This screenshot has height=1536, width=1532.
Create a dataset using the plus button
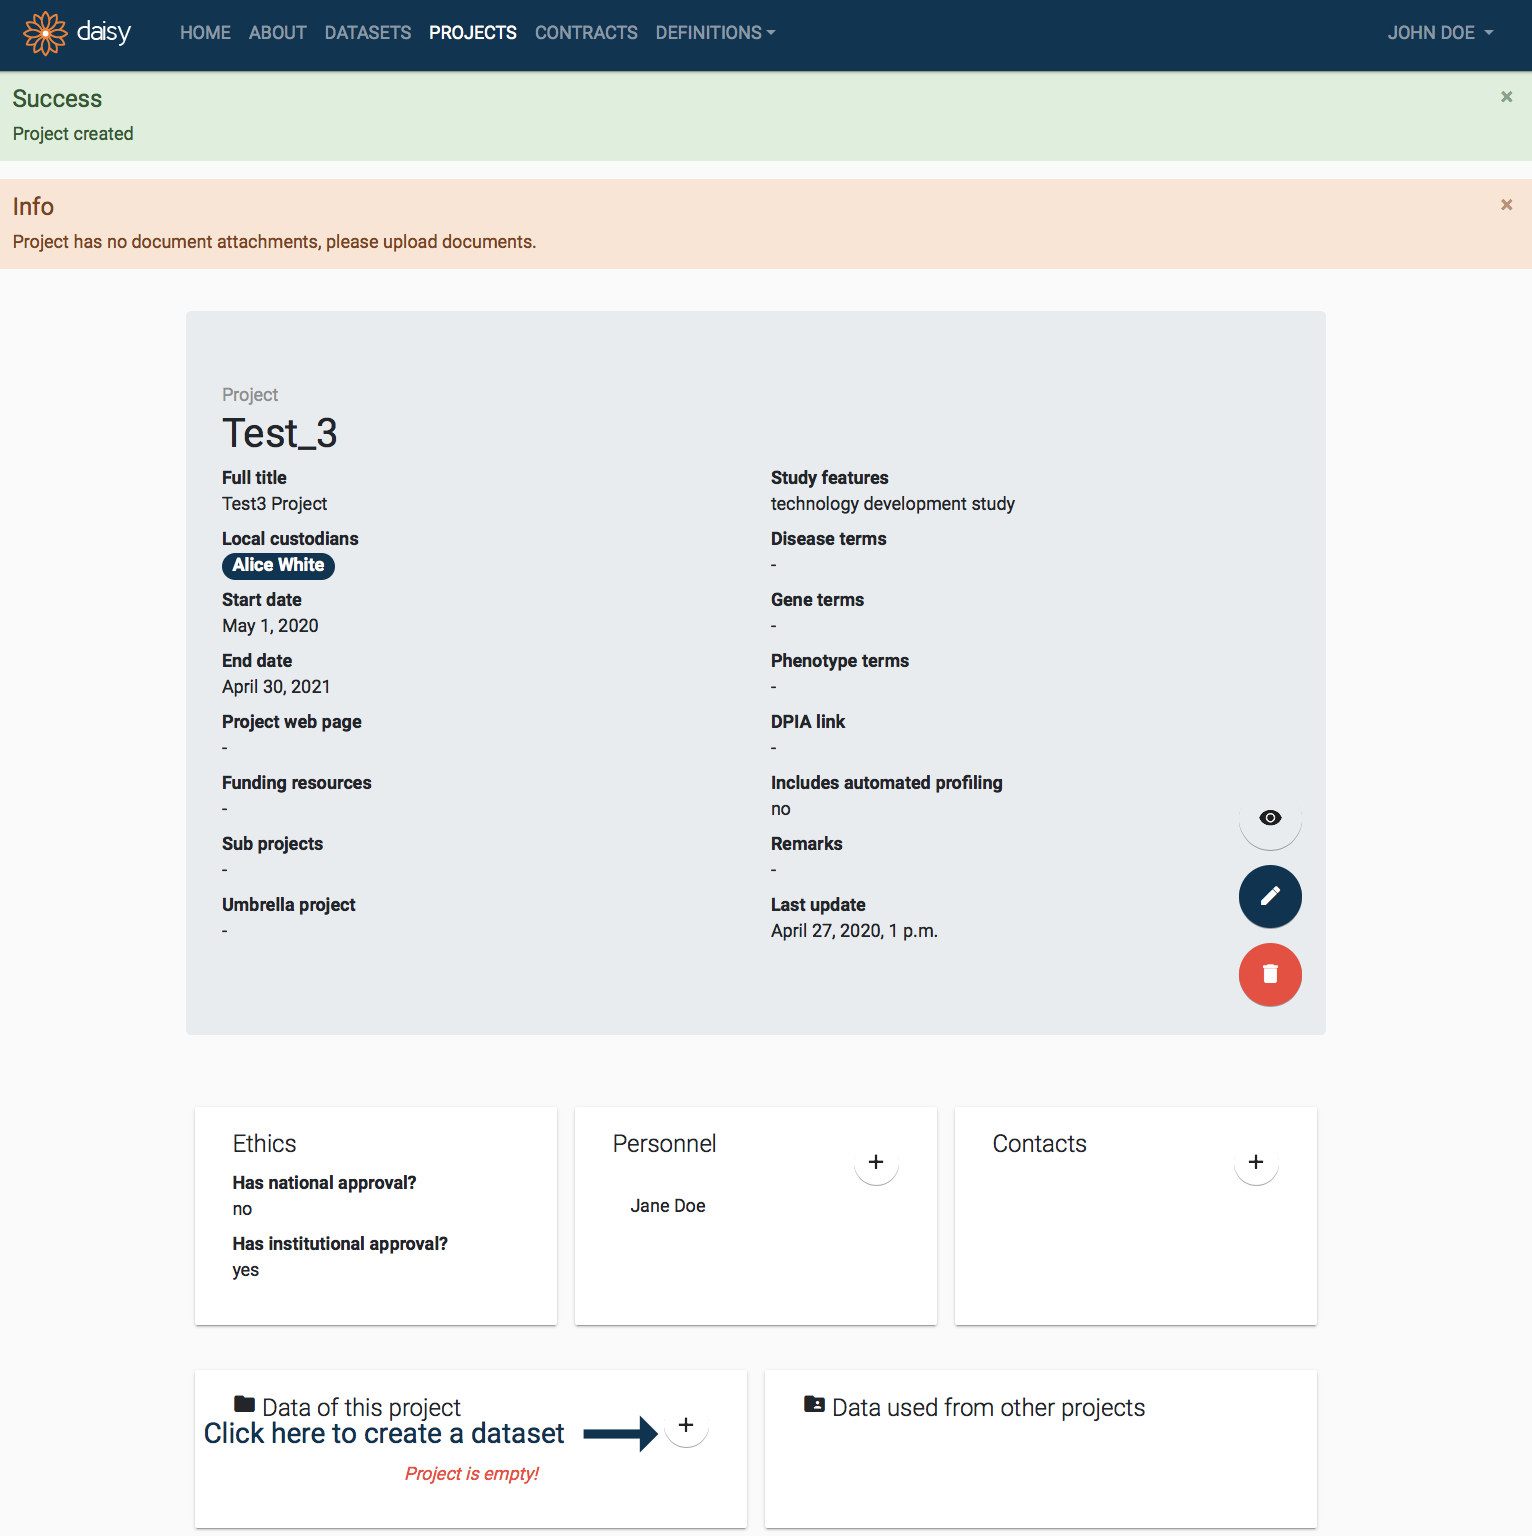686,1426
